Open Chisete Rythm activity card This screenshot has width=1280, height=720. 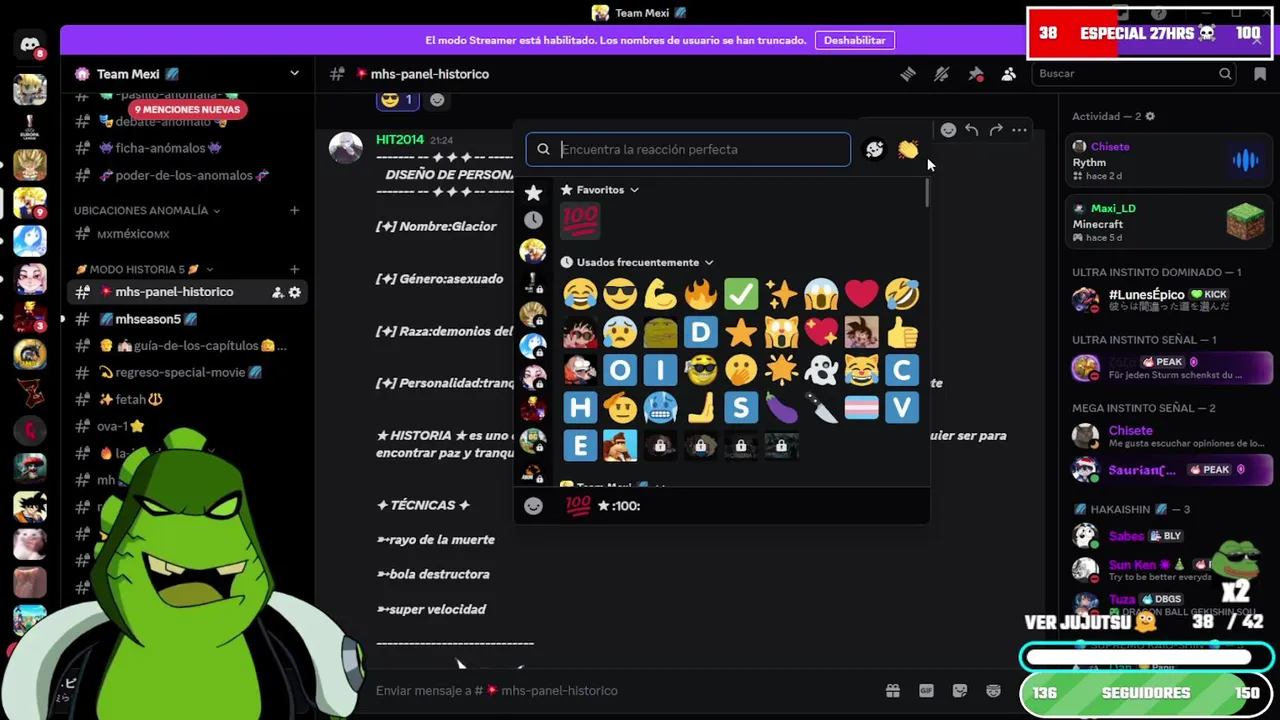coord(1167,161)
